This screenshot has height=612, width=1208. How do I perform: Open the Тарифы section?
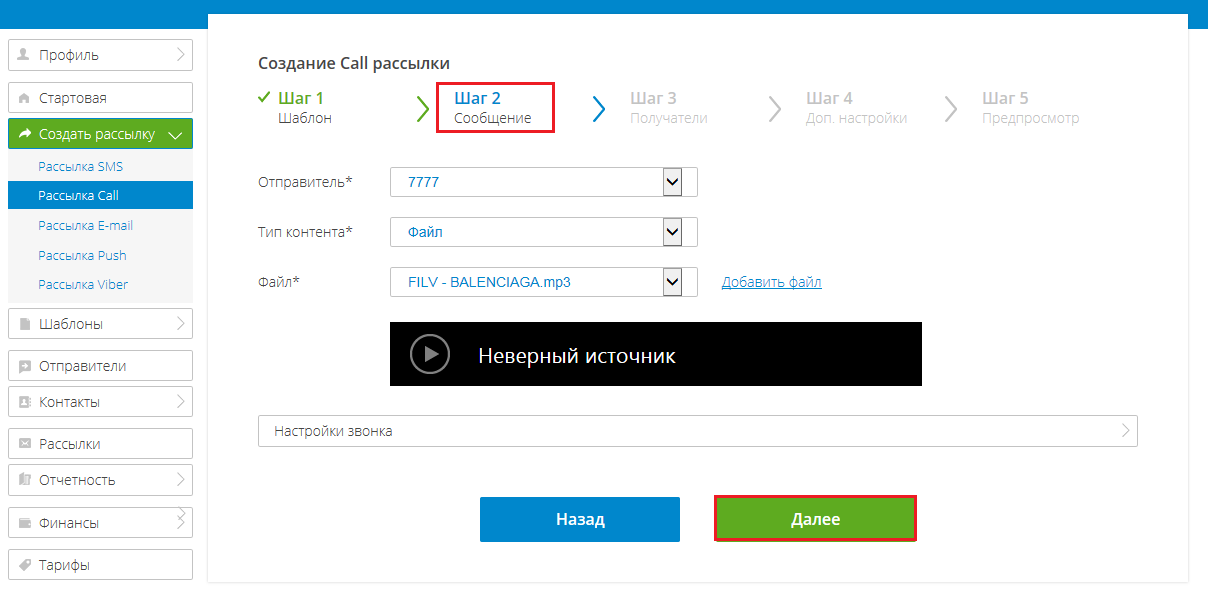click(100, 565)
